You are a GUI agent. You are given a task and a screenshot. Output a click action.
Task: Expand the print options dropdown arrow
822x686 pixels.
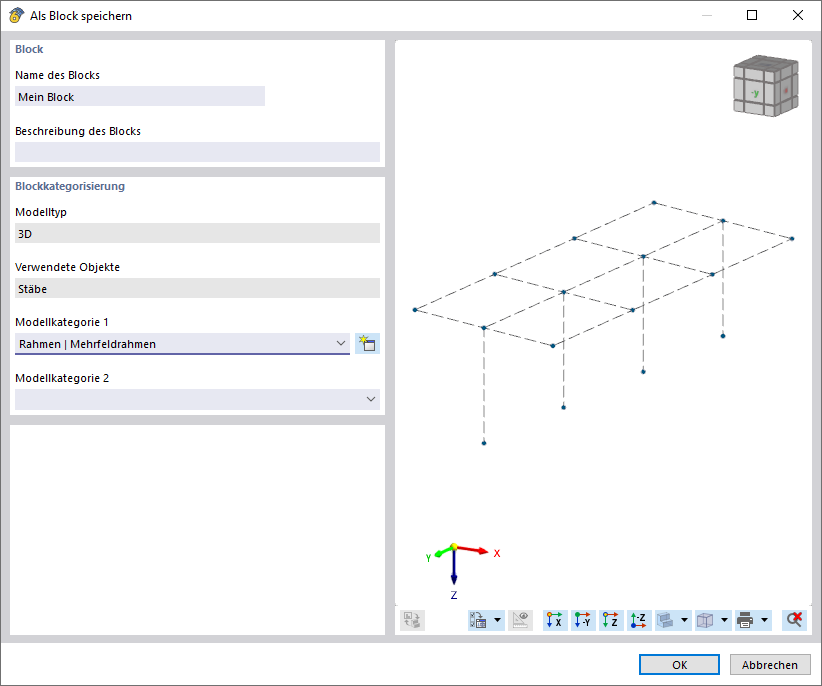click(x=764, y=620)
